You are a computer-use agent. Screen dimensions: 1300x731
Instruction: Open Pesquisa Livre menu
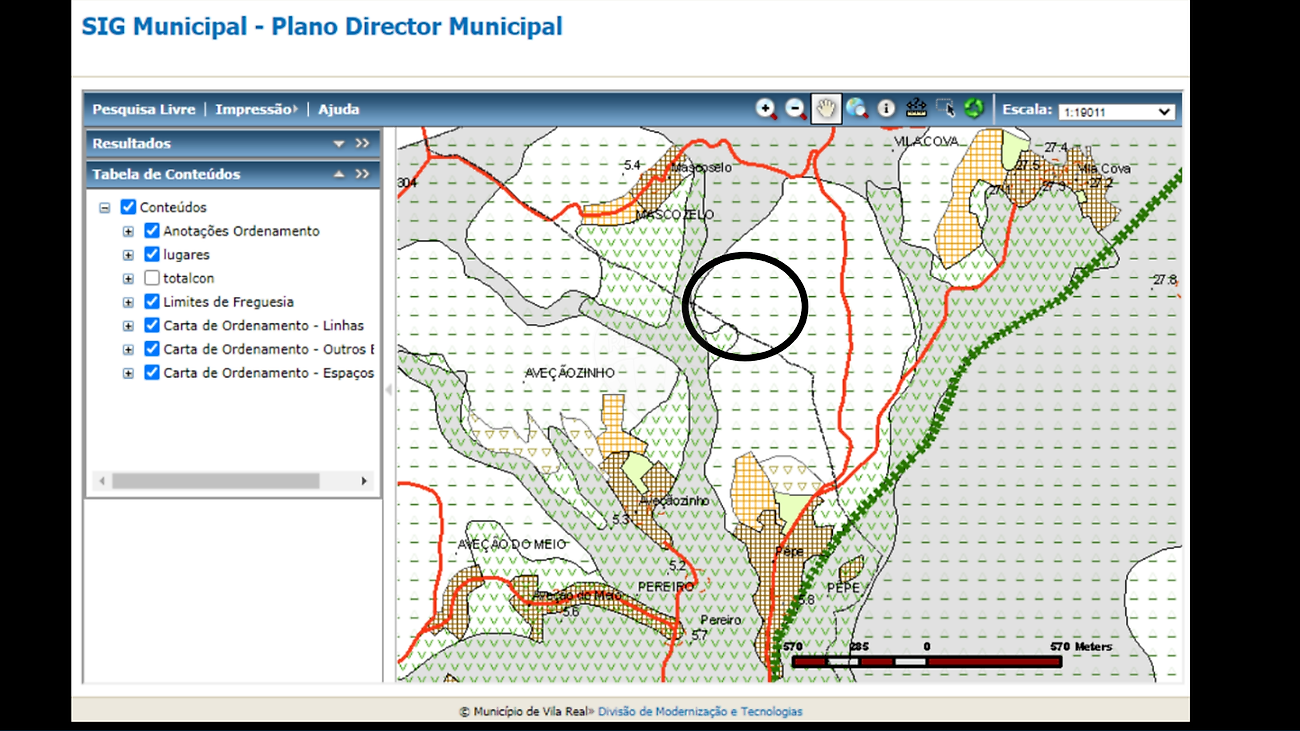(x=144, y=109)
